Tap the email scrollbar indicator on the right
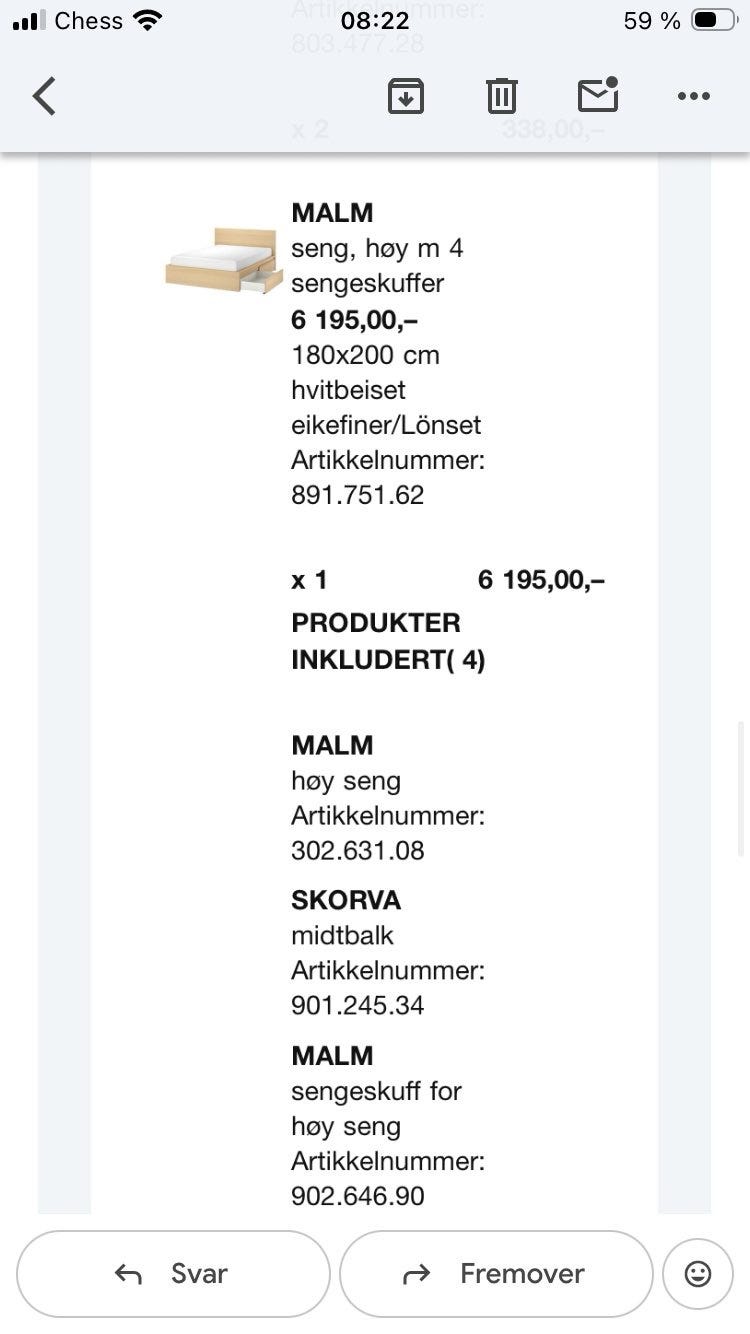The height and width of the screenshot is (1334, 750). (742, 788)
